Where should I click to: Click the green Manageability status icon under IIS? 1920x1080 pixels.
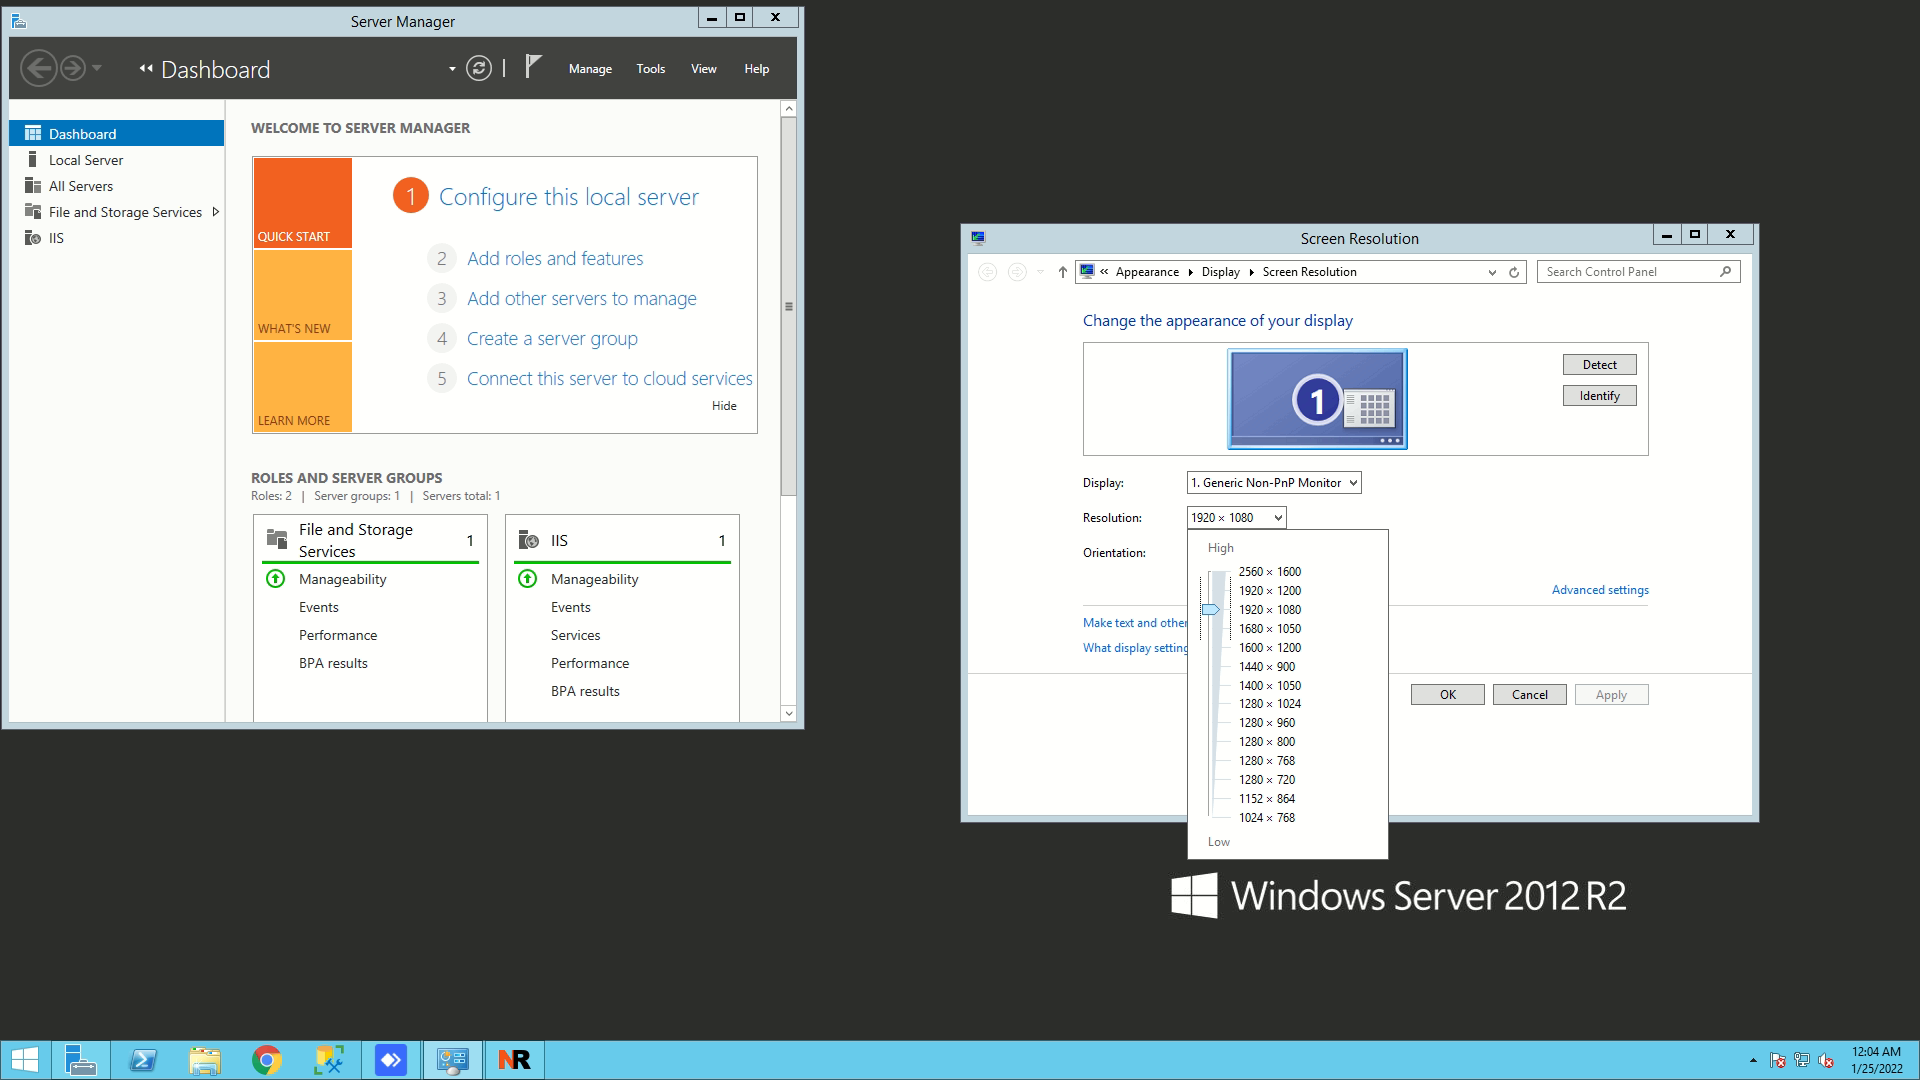[x=528, y=579]
